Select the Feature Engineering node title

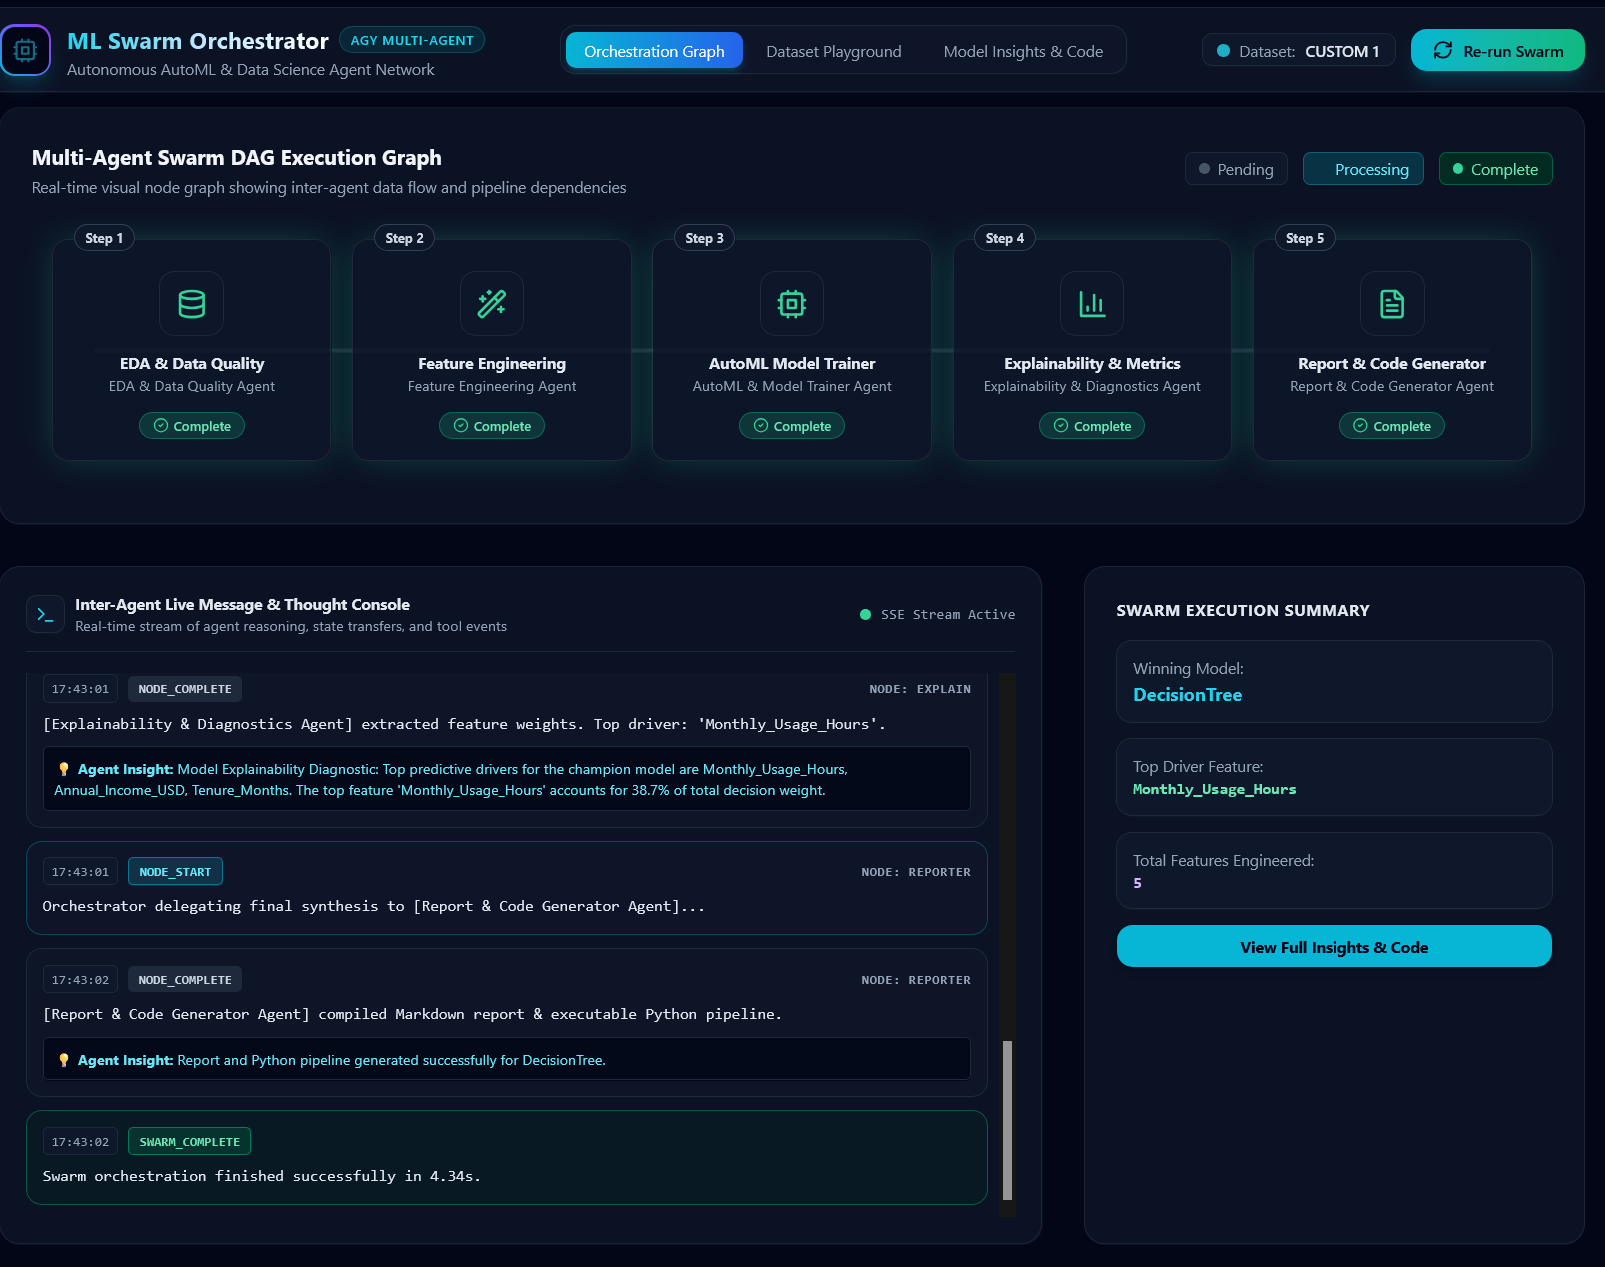(492, 364)
